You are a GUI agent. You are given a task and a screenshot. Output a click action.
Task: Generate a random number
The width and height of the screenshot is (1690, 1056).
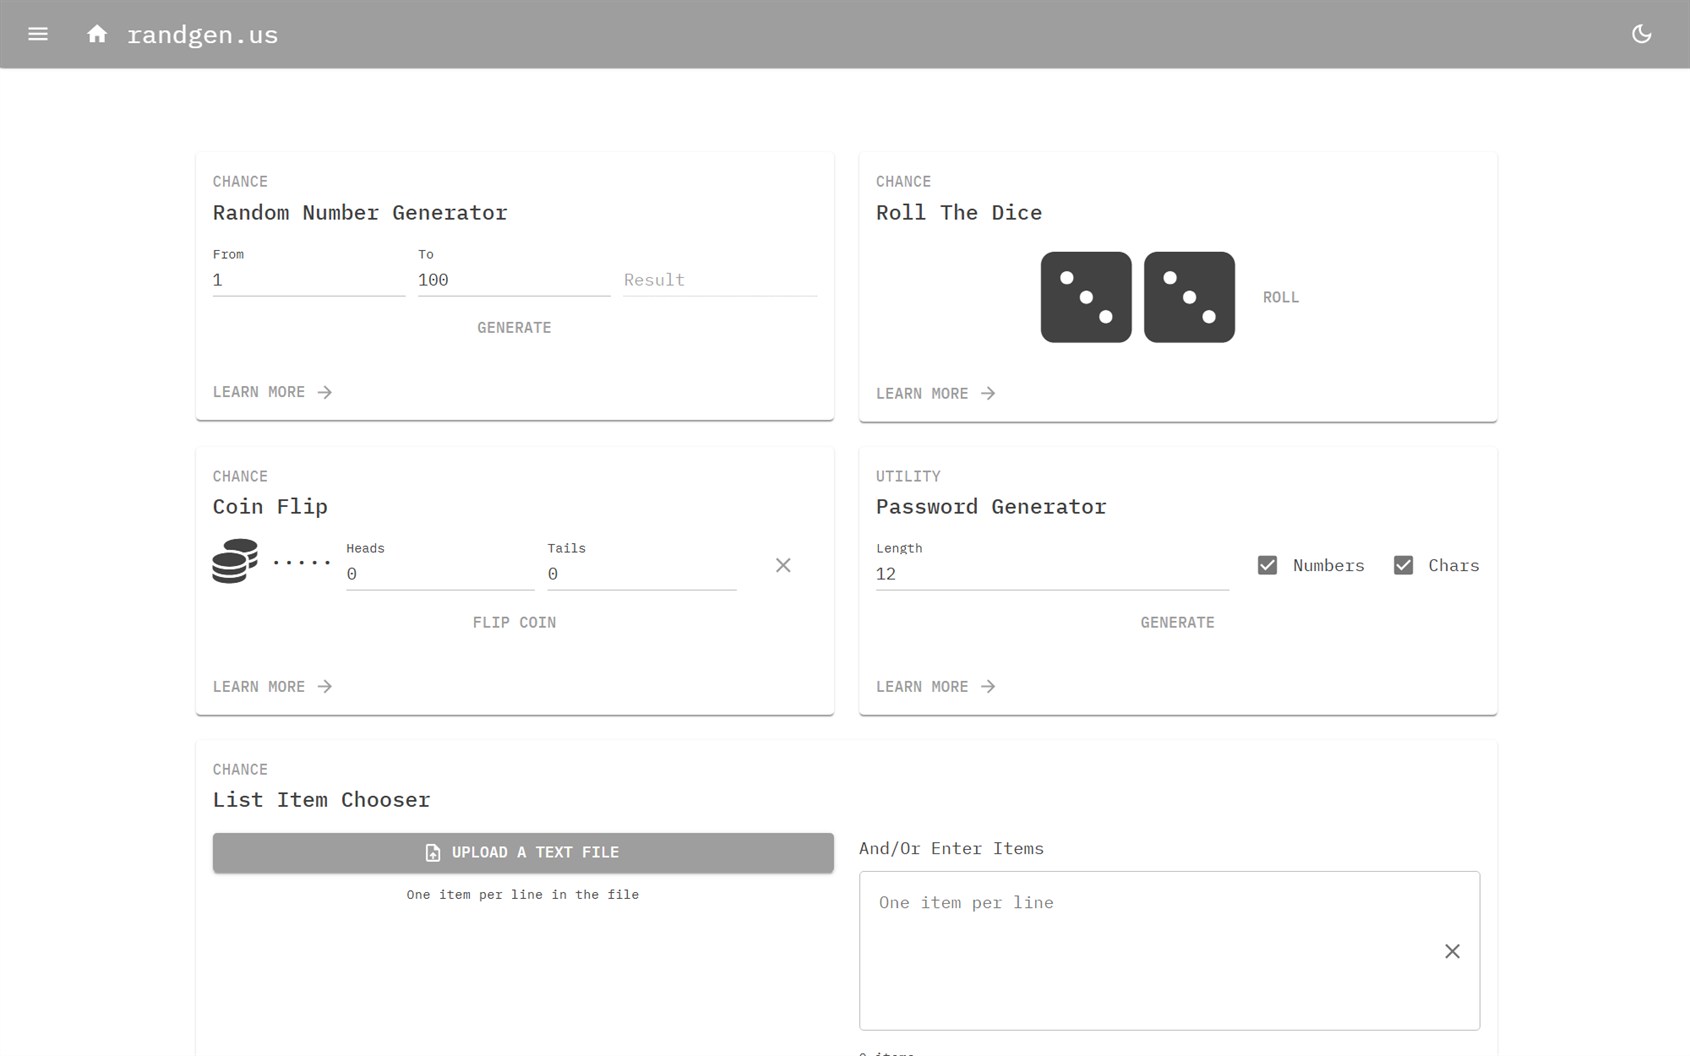click(514, 328)
